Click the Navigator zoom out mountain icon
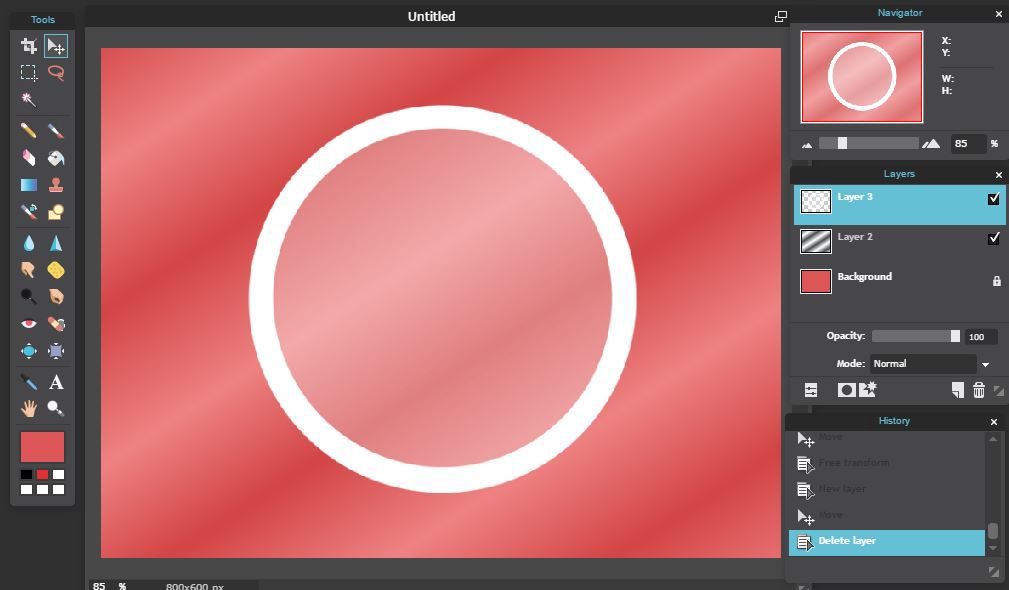Screen dimensions: 1009x590 click(807, 145)
